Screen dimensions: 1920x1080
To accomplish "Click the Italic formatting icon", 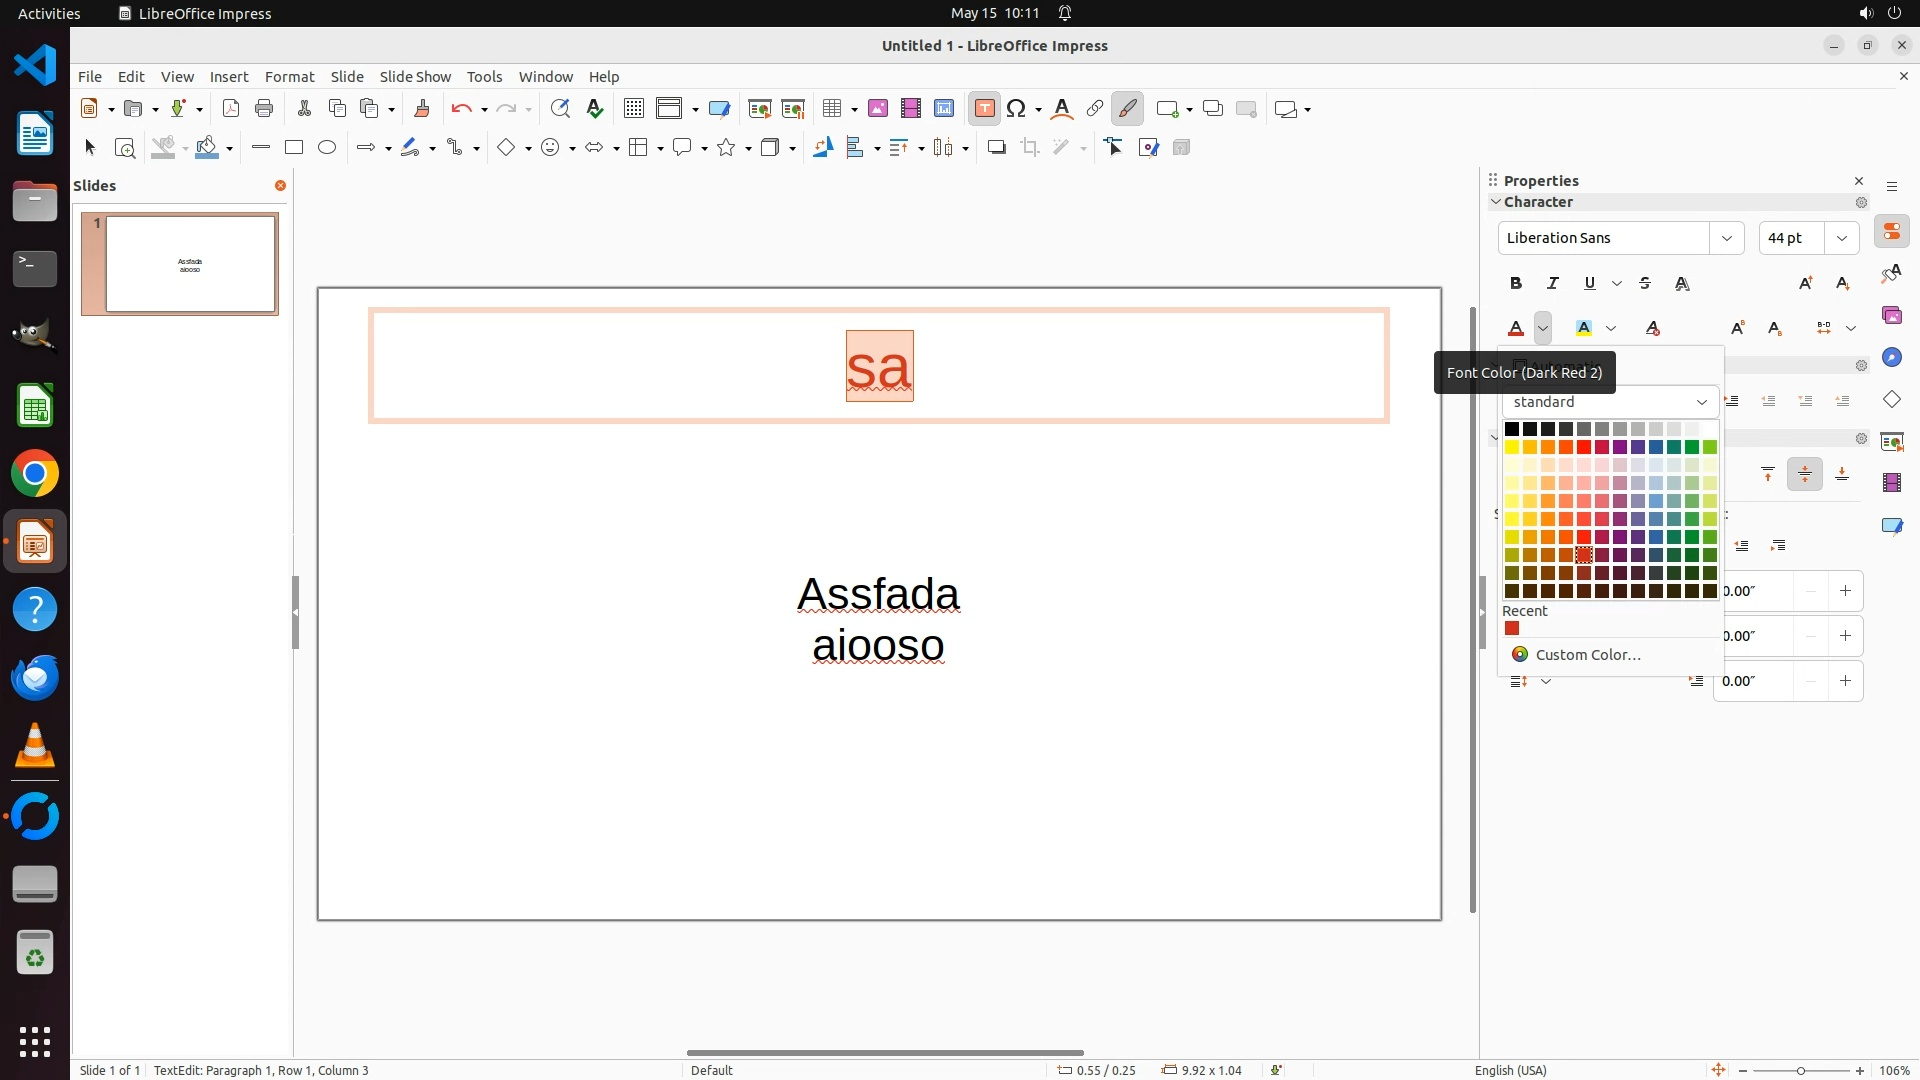I will (1553, 284).
